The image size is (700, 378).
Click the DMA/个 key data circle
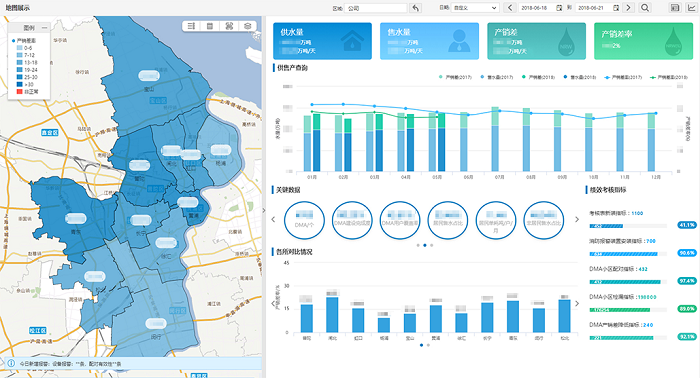coord(304,220)
